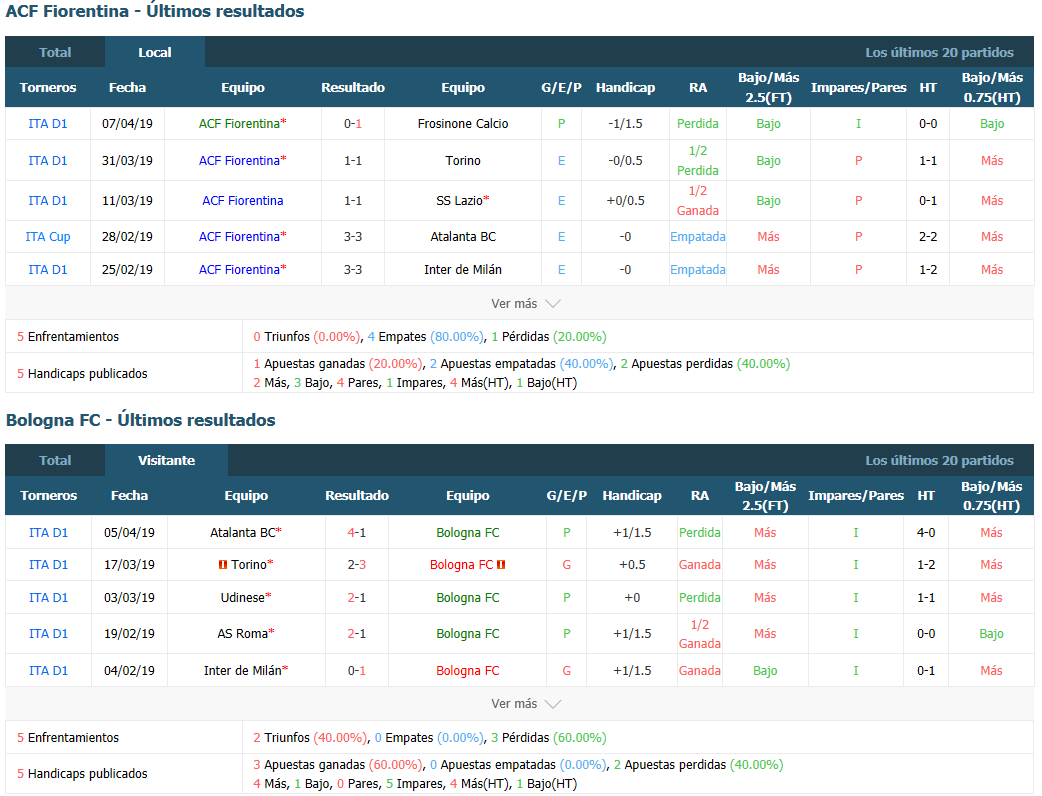The width and height of the screenshot is (1042, 796).
Task: Click "5 Handicaps publicados" label under Bologna table
Action: tap(82, 774)
